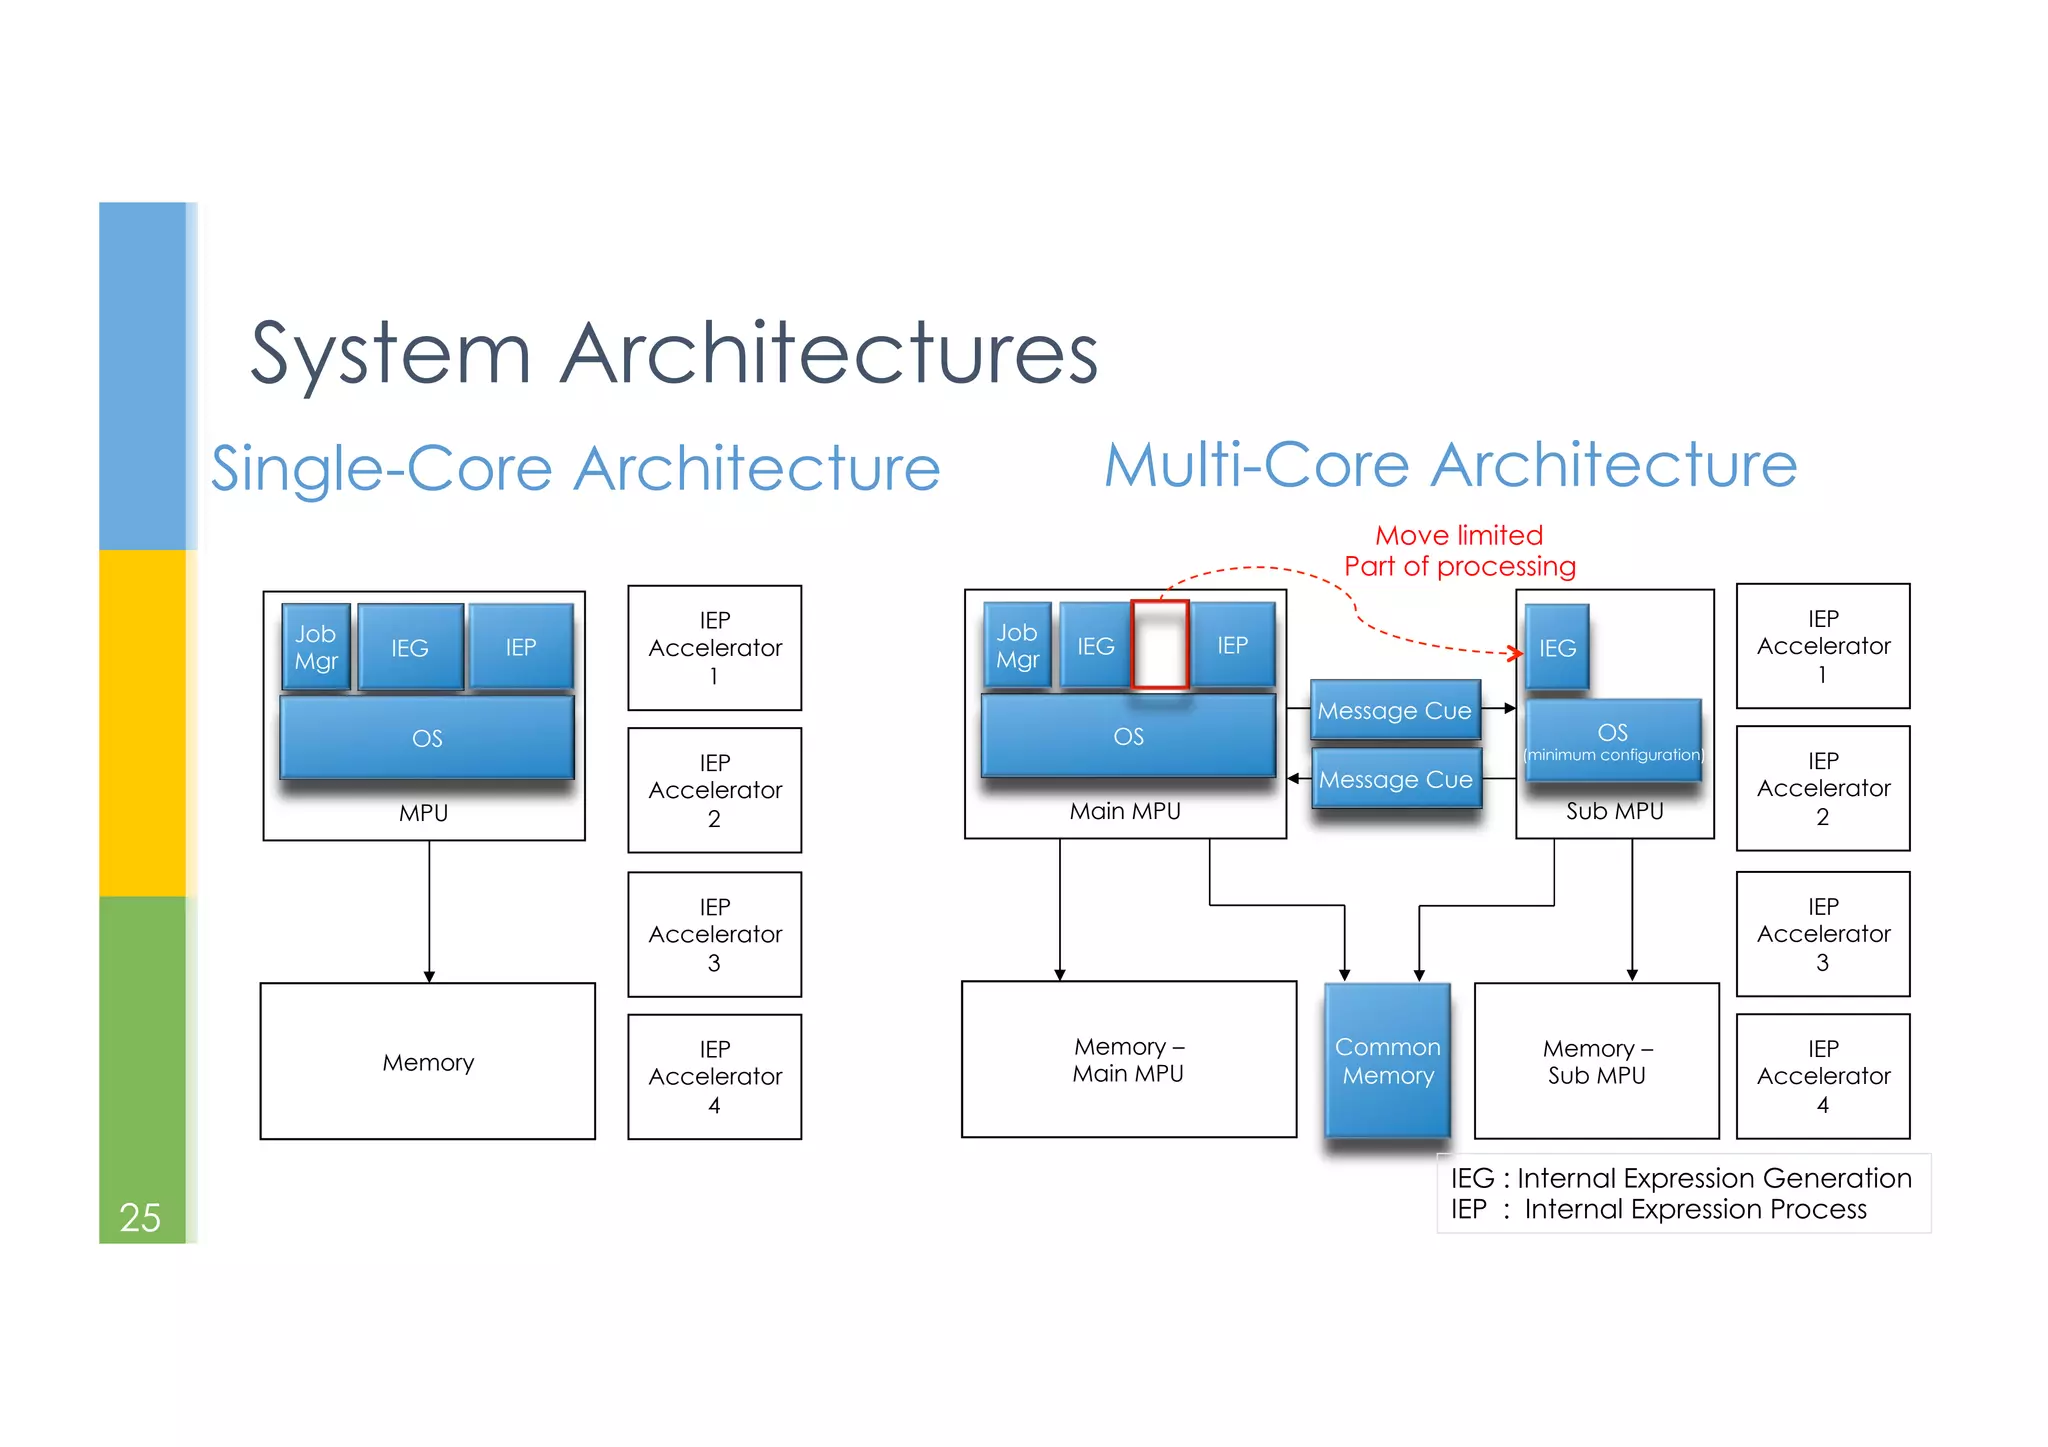
Task: Click the yellow sidebar color band
Action: click(x=142, y=722)
